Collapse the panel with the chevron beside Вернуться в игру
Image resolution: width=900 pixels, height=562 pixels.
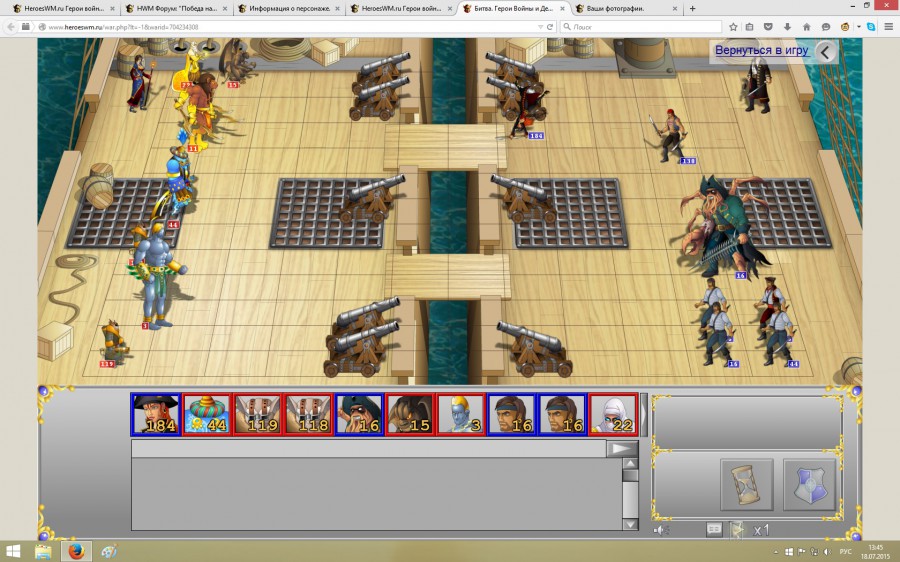[825, 52]
